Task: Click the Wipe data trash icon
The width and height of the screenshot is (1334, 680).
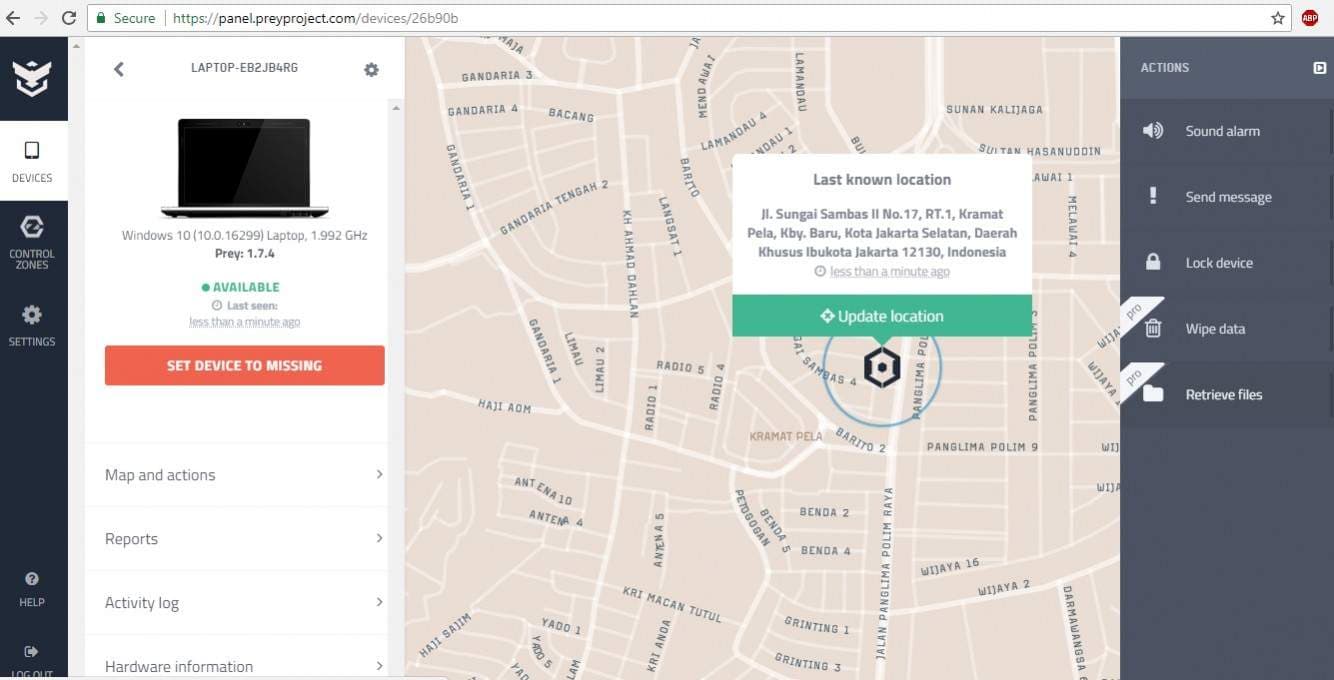Action: pos(1153,328)
